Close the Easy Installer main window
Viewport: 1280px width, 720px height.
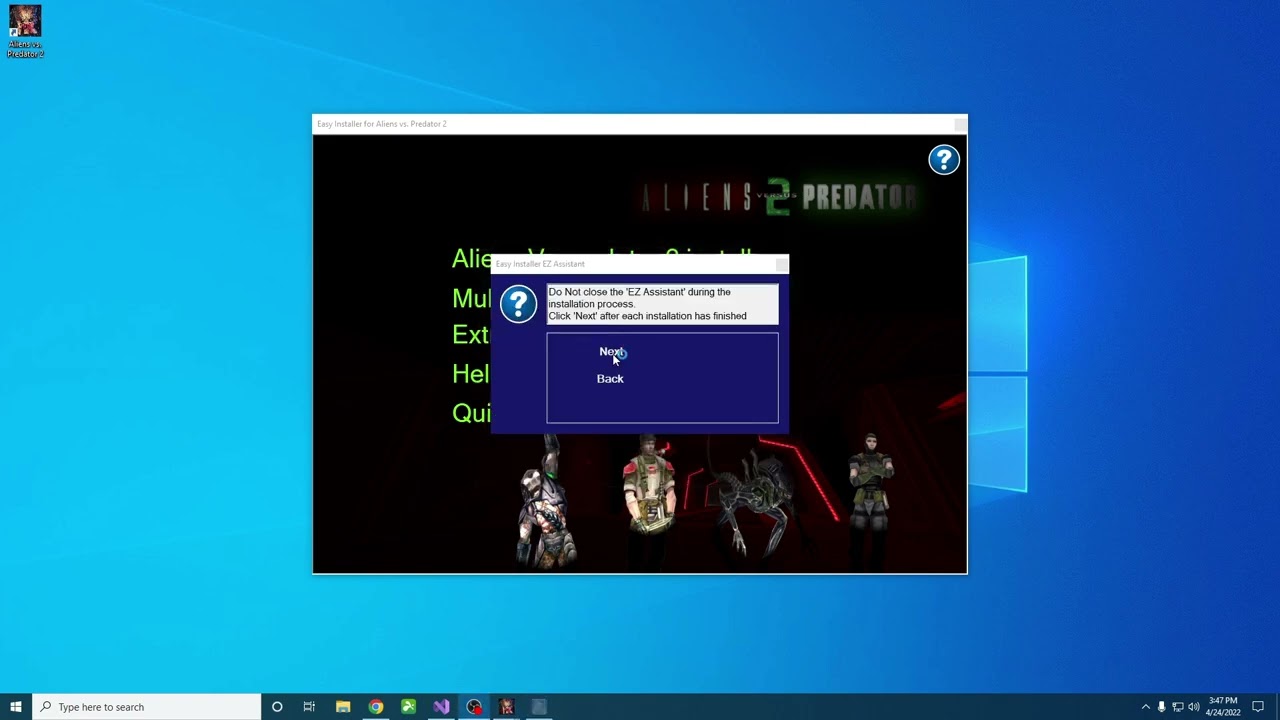tap(960, 124)
